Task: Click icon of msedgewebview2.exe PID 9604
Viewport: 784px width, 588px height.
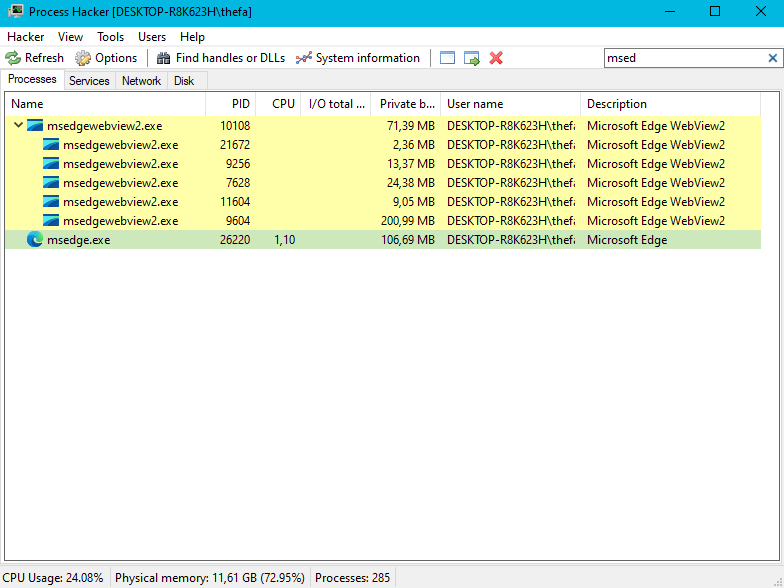Action: pyautogui.click(x=50, y=220)
